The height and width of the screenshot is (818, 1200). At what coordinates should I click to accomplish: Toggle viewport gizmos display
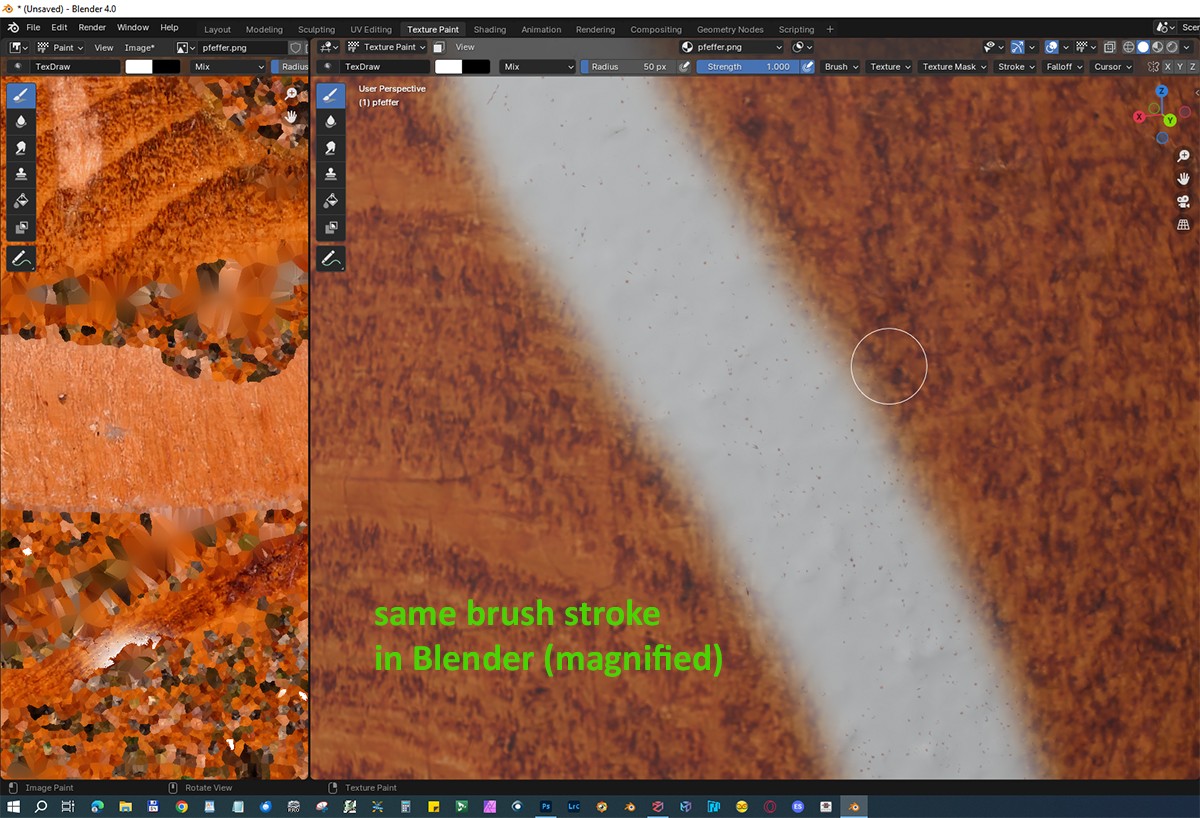(x=1017, y=47)
